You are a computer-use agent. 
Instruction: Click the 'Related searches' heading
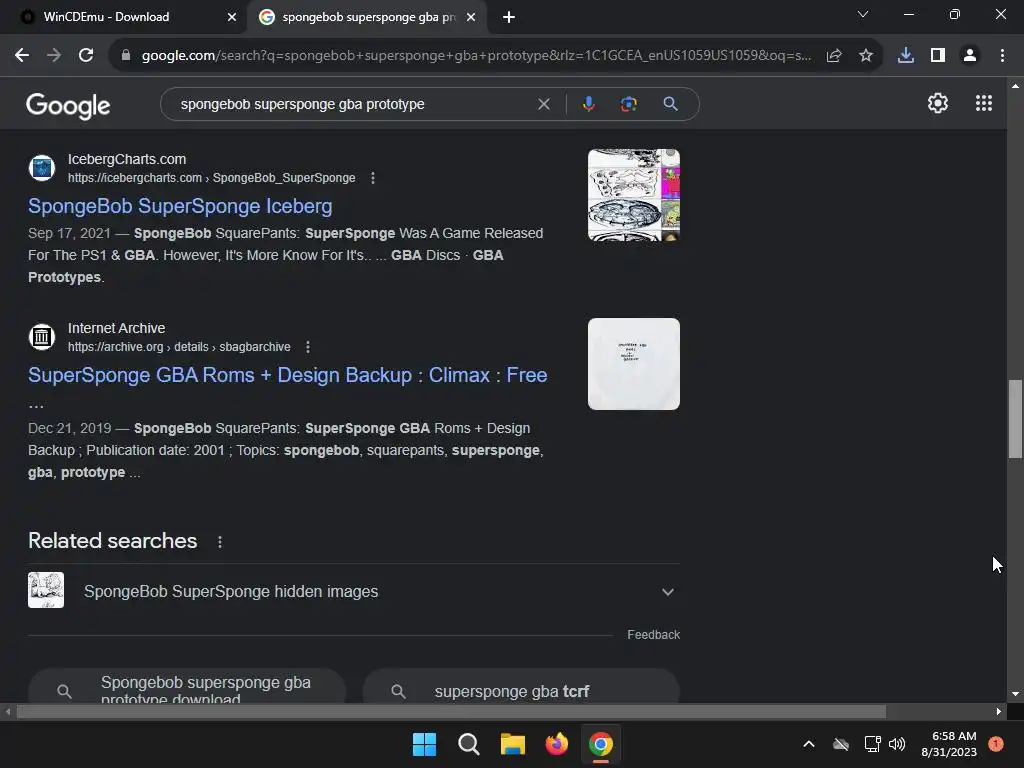(x=112, y=541)
